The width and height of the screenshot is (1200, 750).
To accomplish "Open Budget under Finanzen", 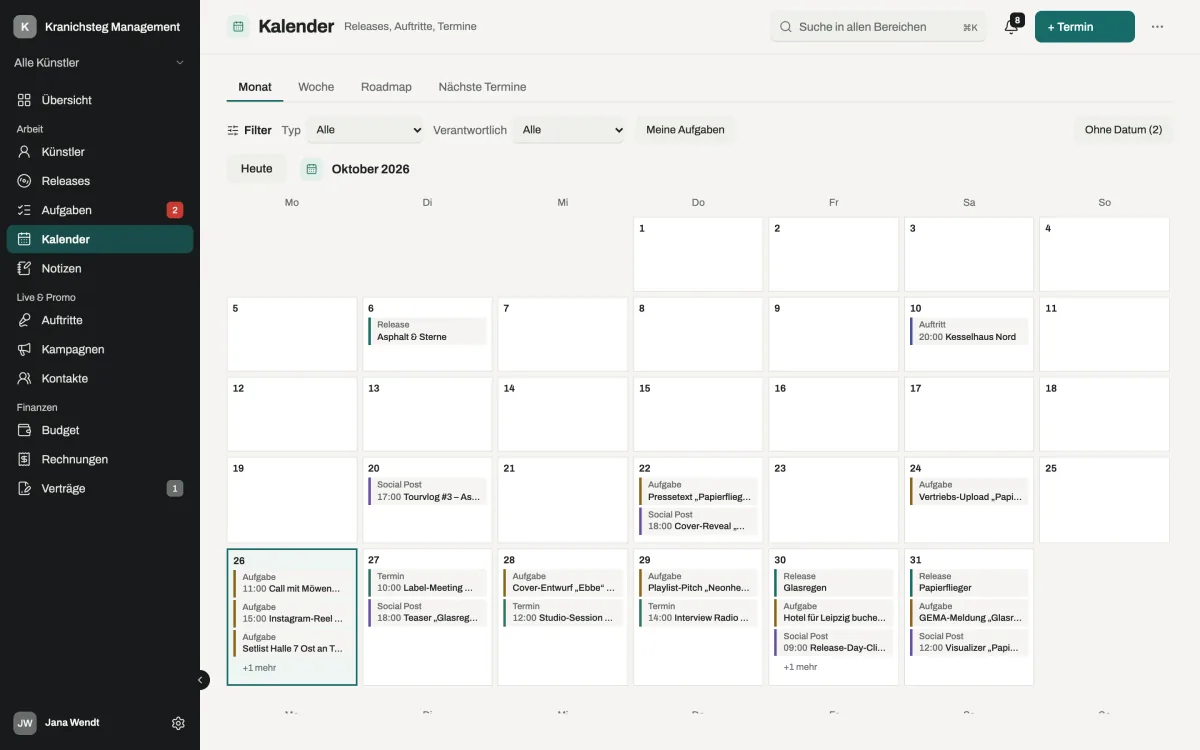I will (x=100, y=430).
